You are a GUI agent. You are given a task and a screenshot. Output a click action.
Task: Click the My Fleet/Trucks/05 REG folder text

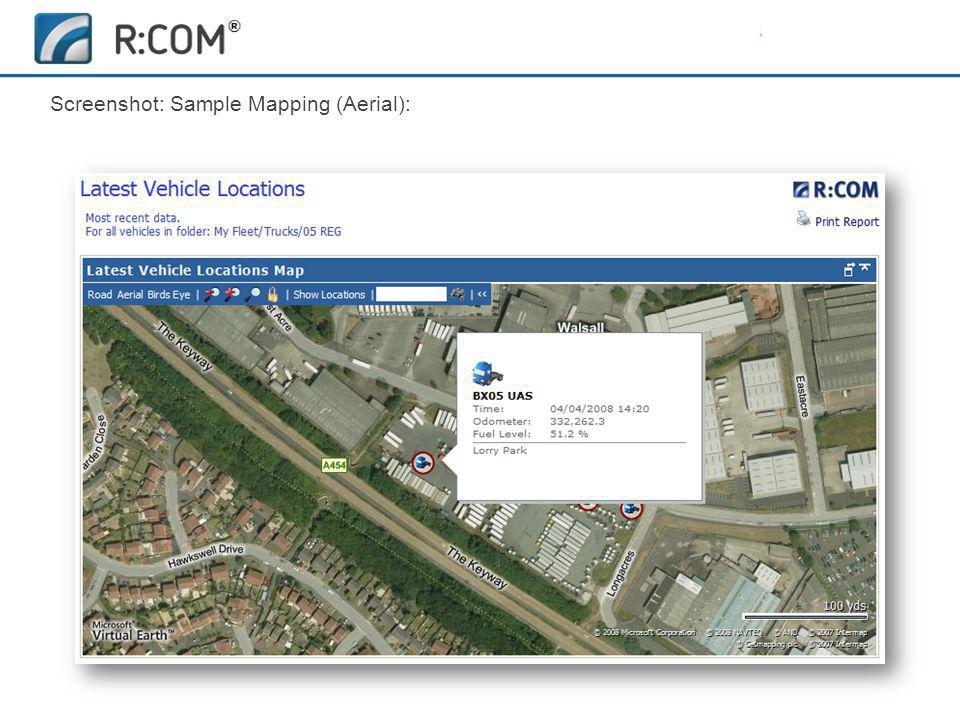pyautogui.click(x=277, y=231)
